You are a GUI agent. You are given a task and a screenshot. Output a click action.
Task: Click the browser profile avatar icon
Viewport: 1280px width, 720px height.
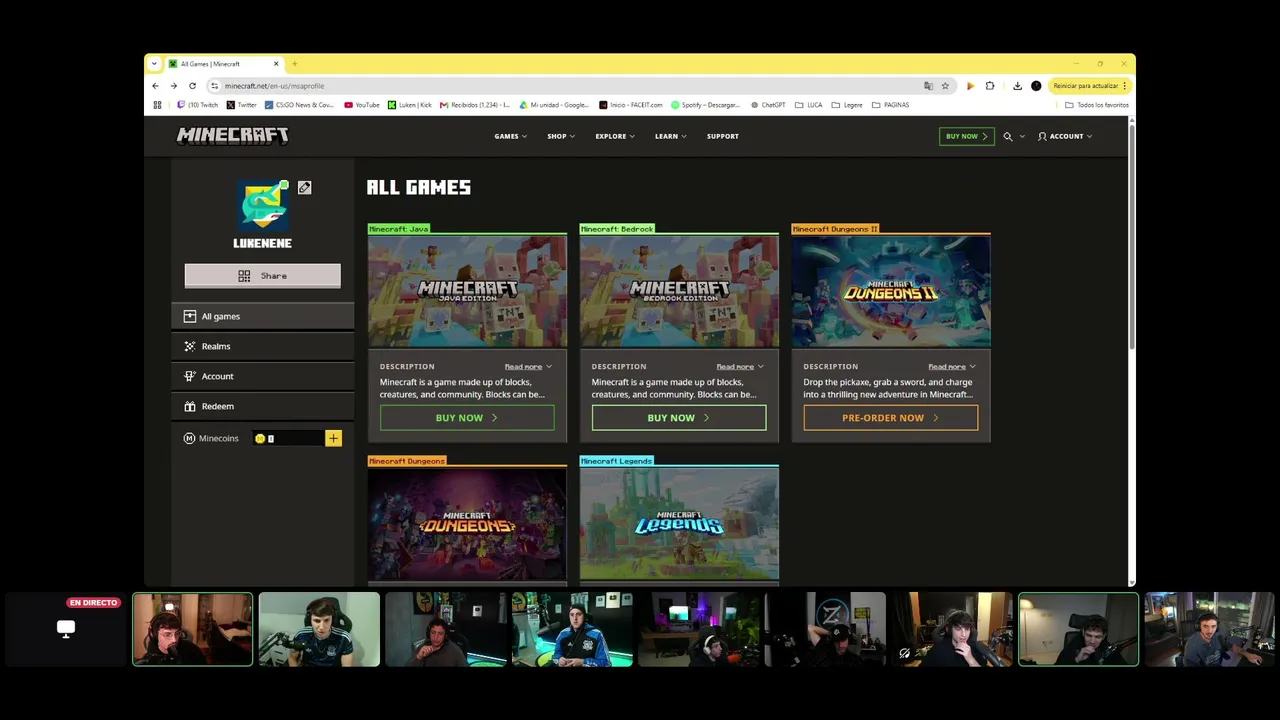pos(1036,86)
